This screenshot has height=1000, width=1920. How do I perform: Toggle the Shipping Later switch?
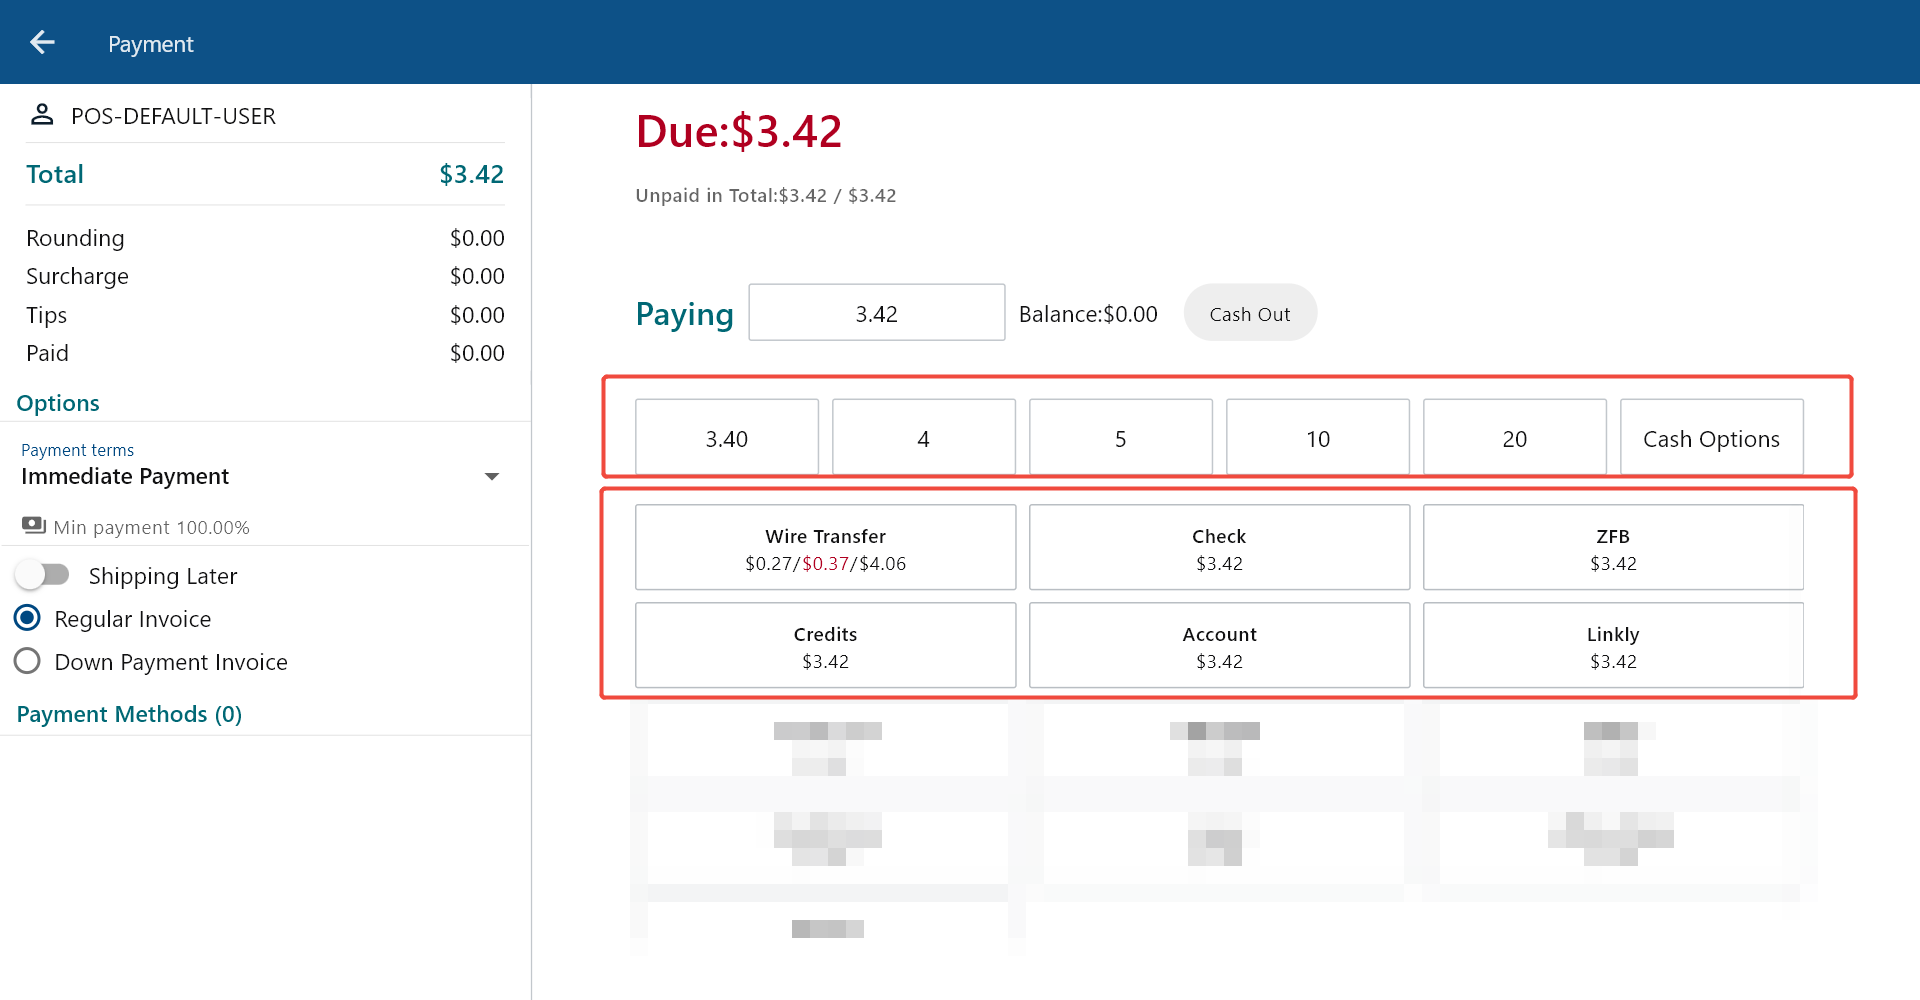[43, 575]
